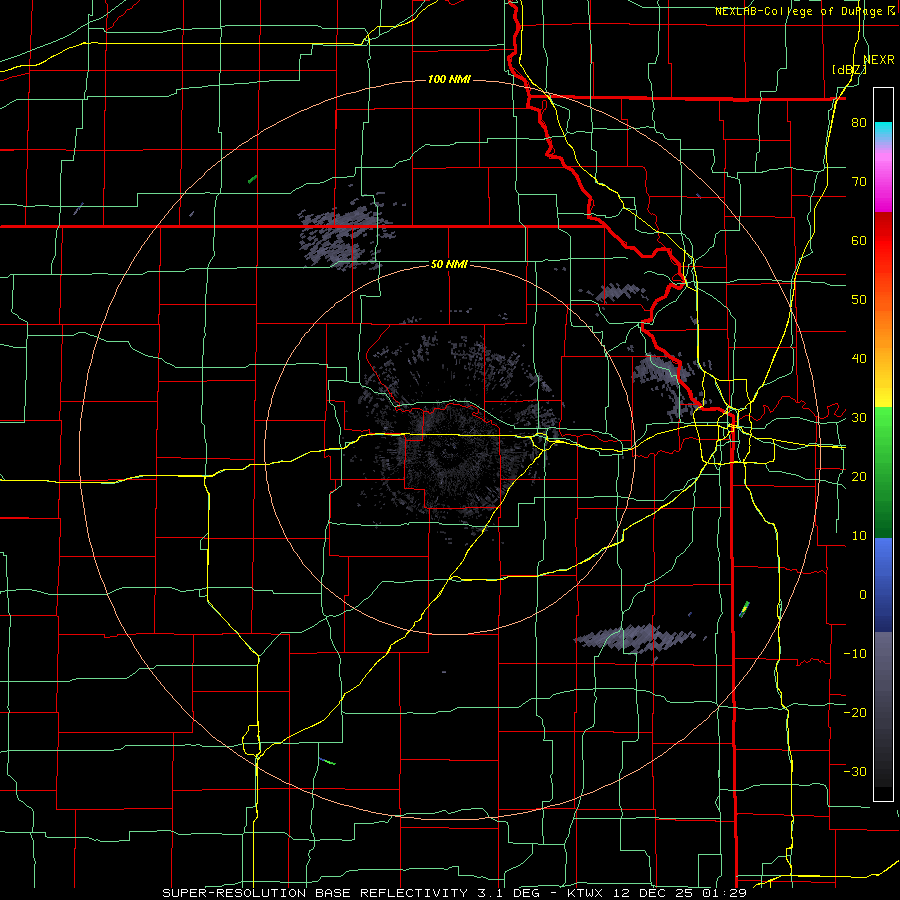The image size is (900, 900).
Task: Click the 50 NMI range ring label
Action: (x=449, y=265)
